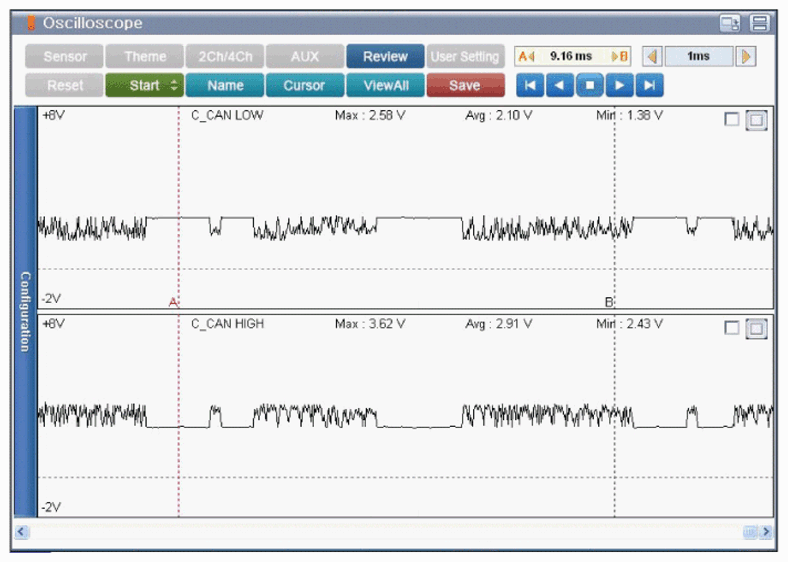
Task: Click the Name button
Action: (x=225, y=85)
